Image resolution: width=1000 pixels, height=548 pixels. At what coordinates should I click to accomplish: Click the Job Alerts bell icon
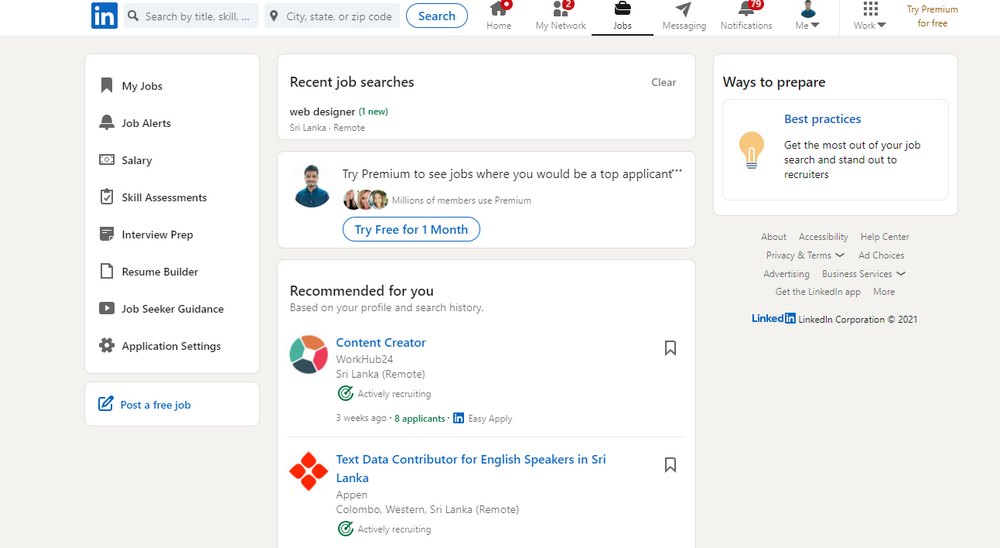coord(107,122)
